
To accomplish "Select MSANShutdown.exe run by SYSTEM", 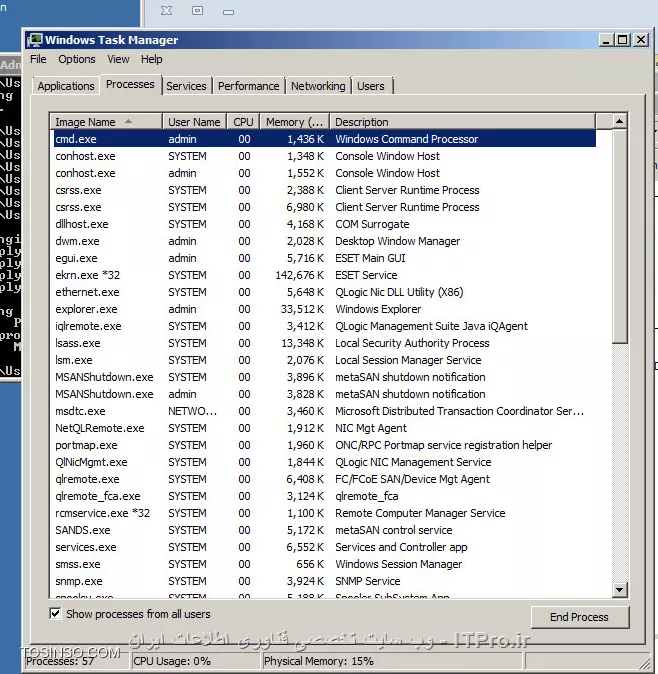I will [x=325, y=377].
